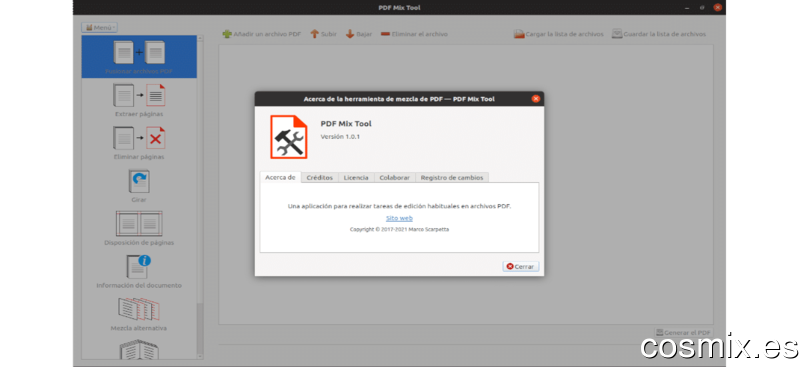Click Guardar la lista de archivos
800x367 pixels.
coord(659,34)
